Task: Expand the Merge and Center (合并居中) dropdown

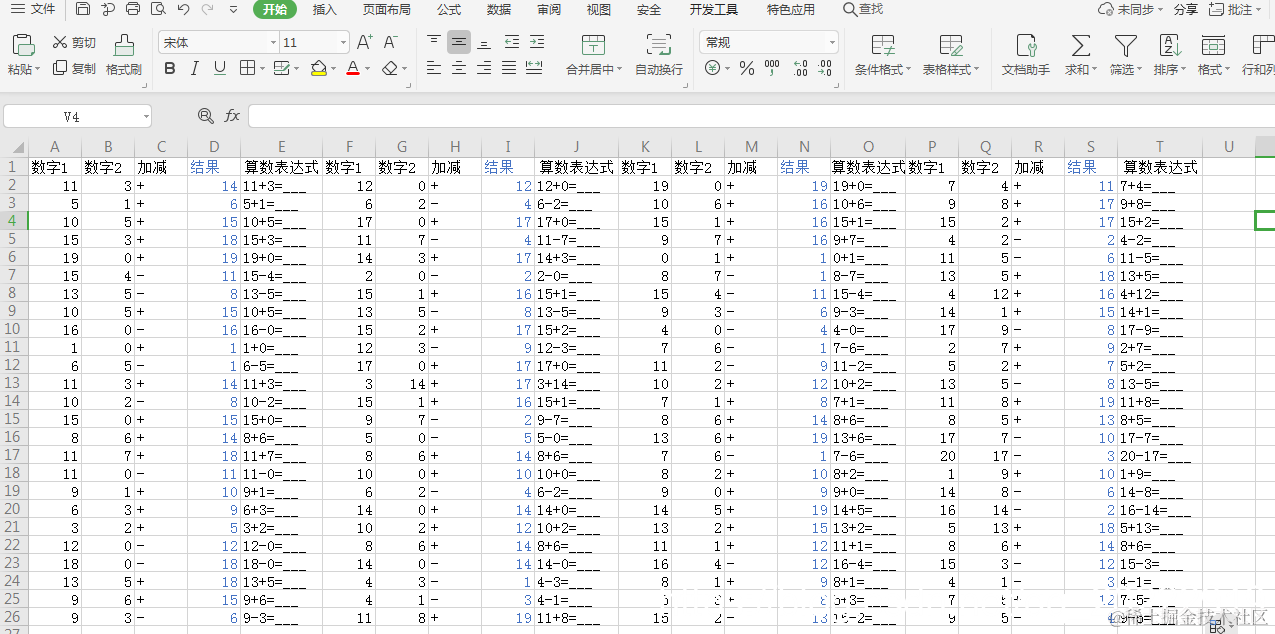Action: [x=620, y=70]
